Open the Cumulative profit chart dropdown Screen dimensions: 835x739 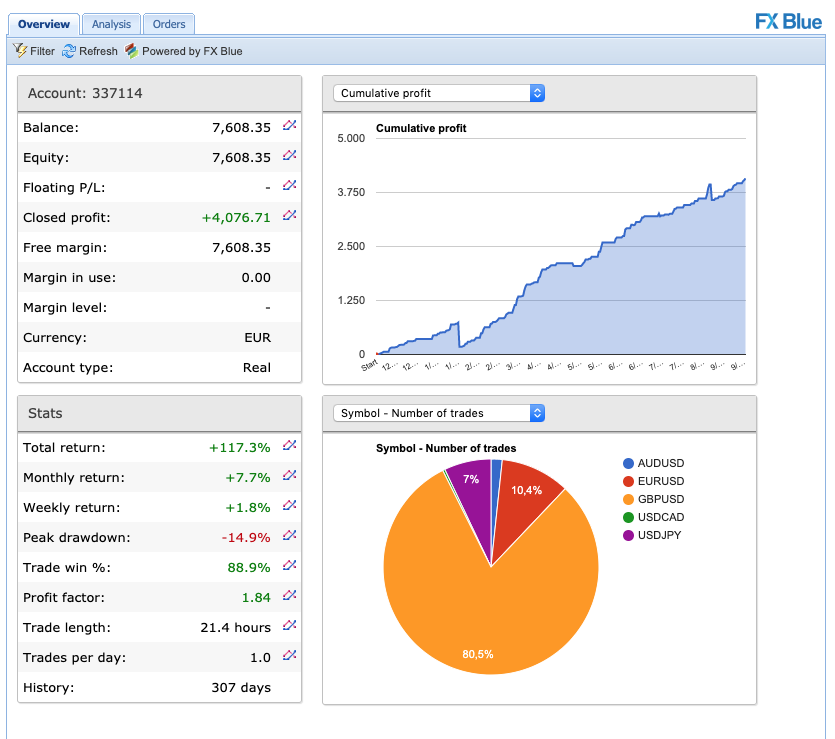tap(439, 93)
